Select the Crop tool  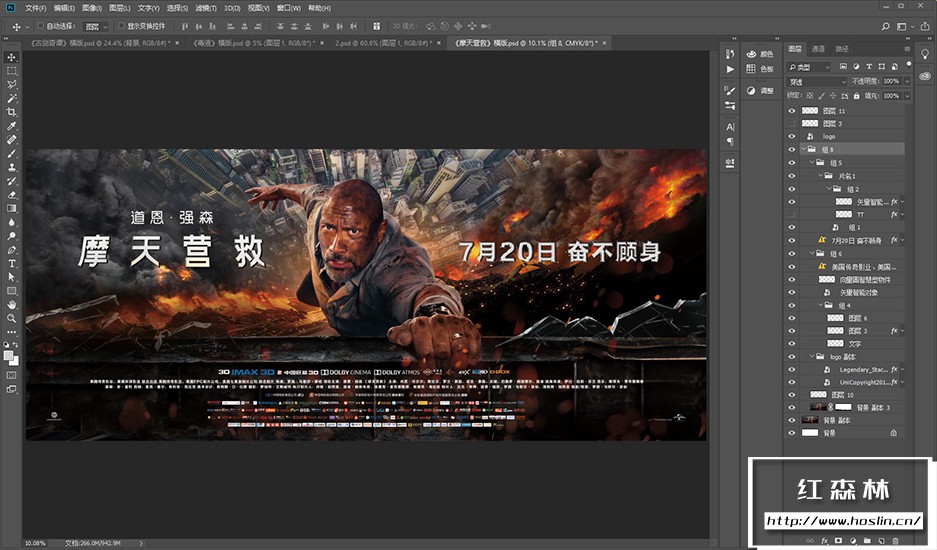click(11, 112)
